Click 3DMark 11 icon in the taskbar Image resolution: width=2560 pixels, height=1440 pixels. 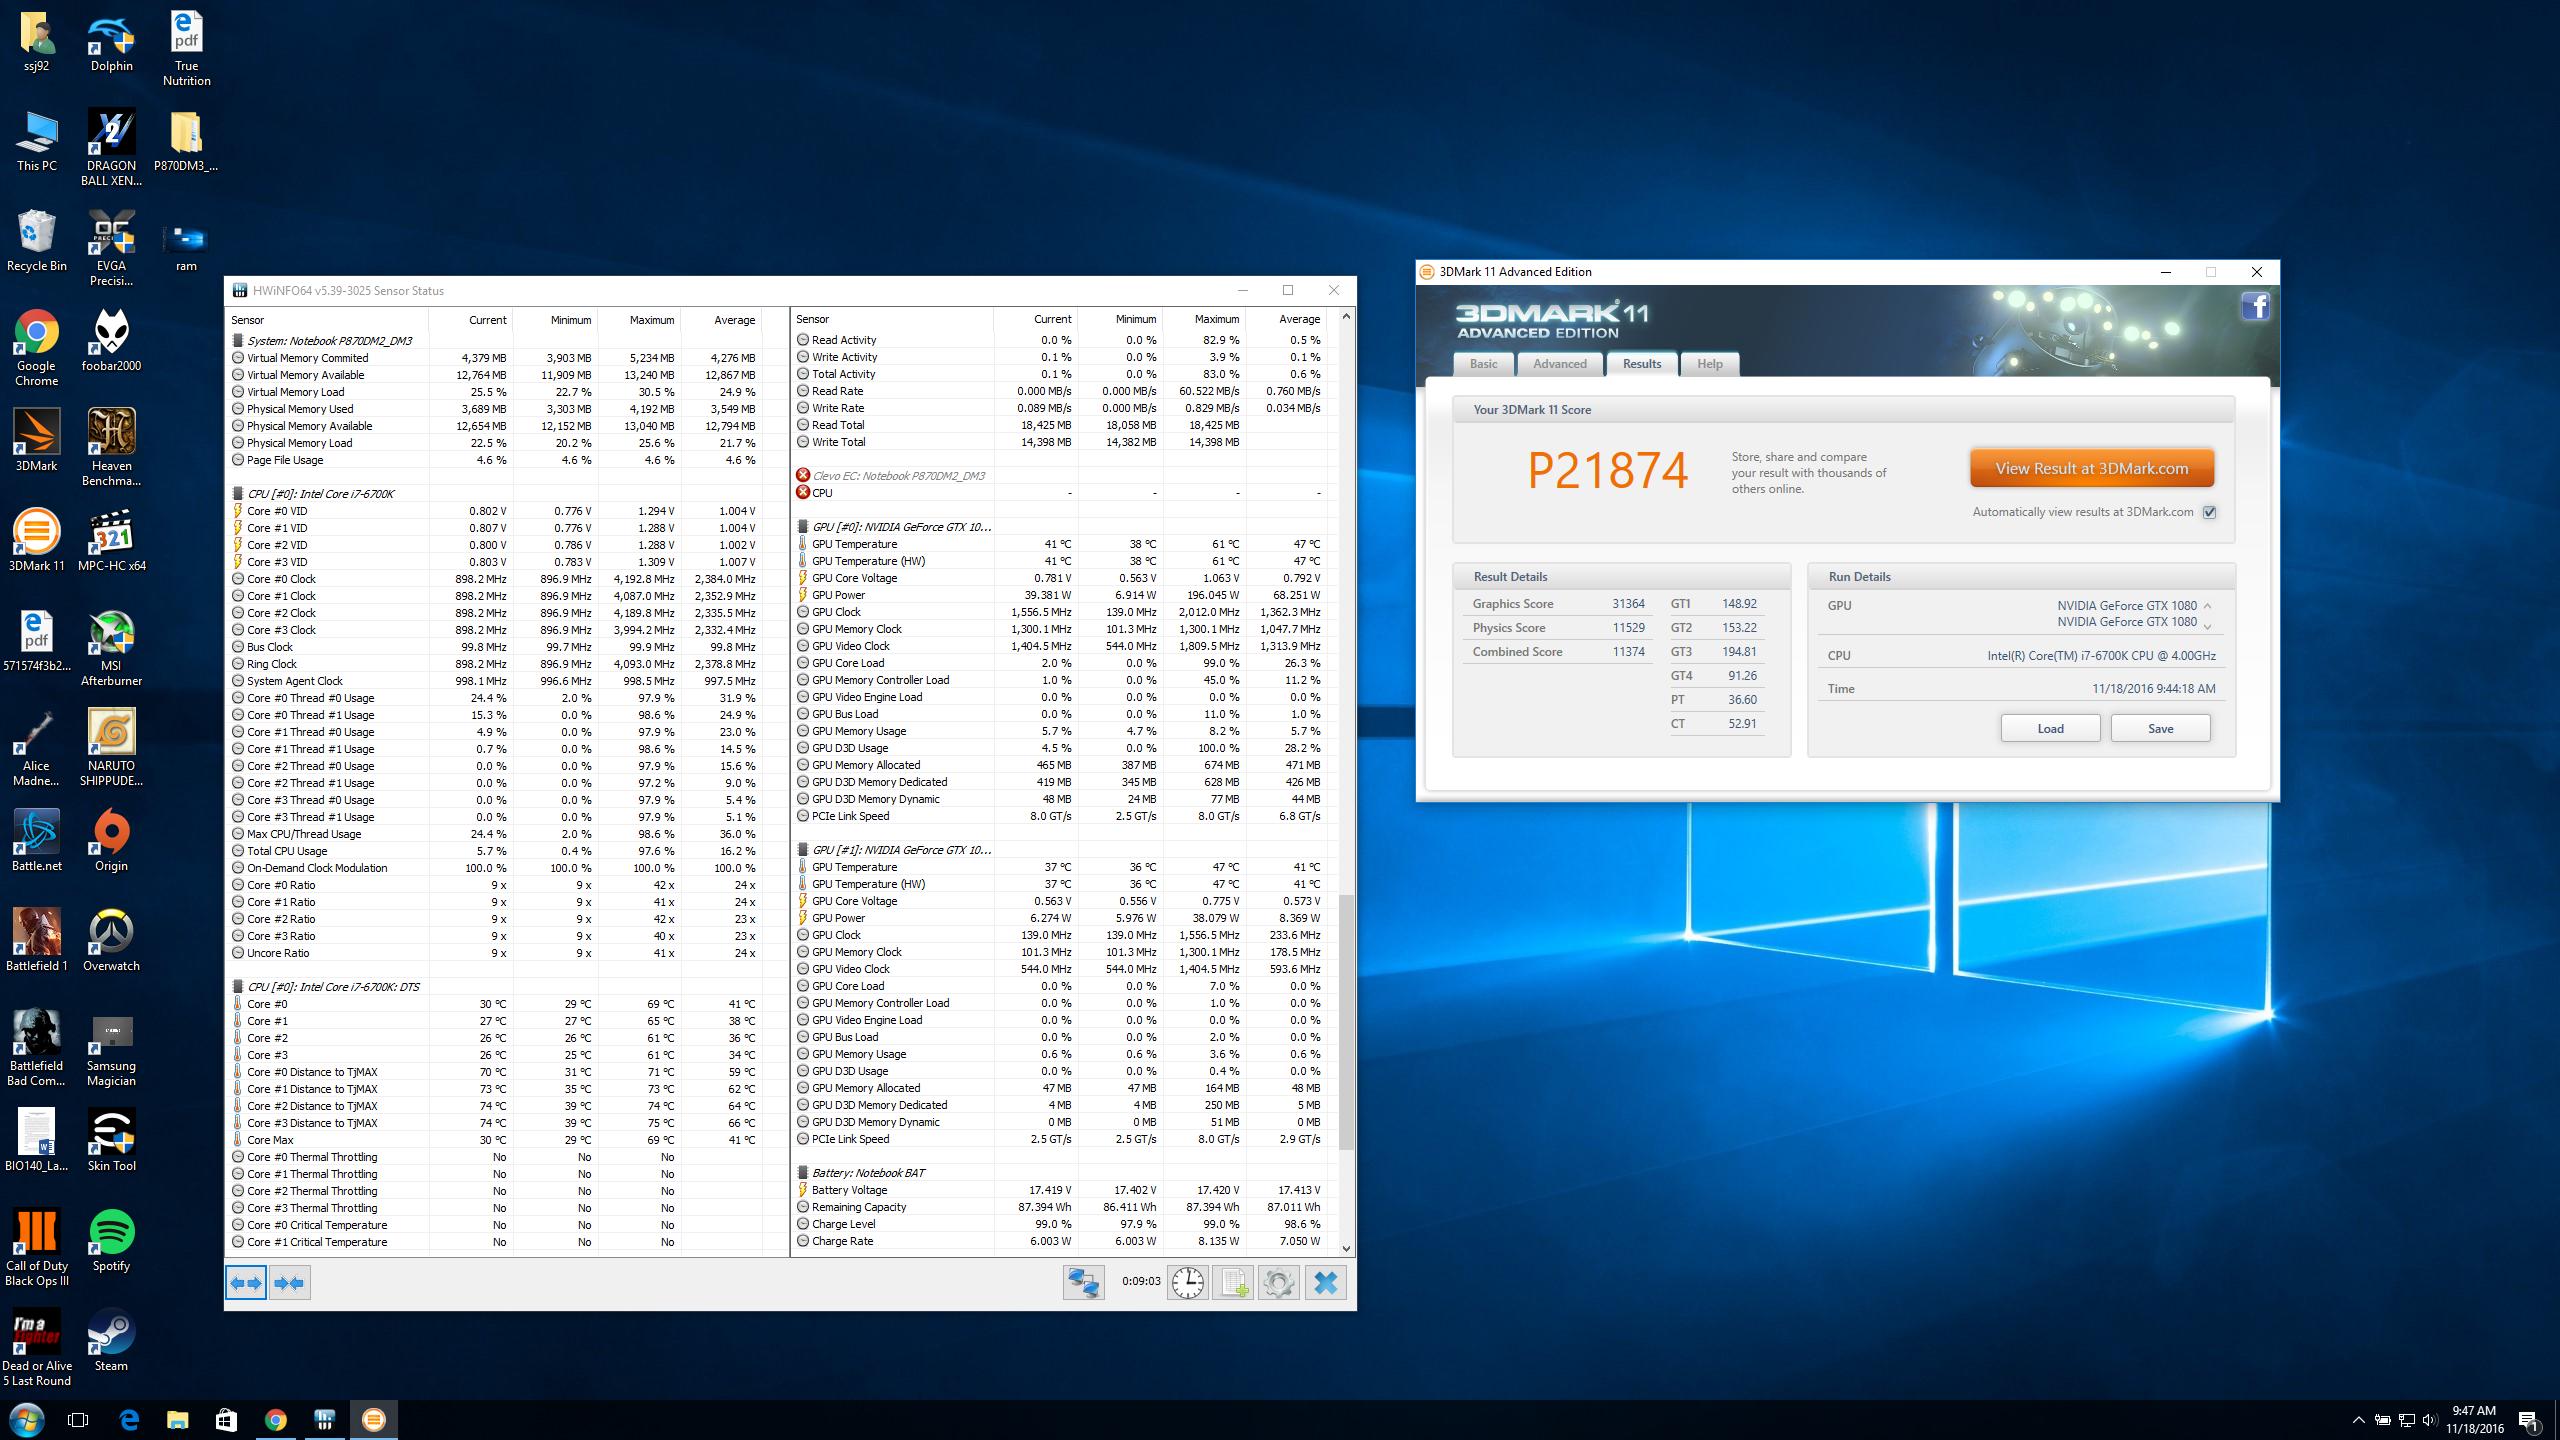click(373, 1420)
